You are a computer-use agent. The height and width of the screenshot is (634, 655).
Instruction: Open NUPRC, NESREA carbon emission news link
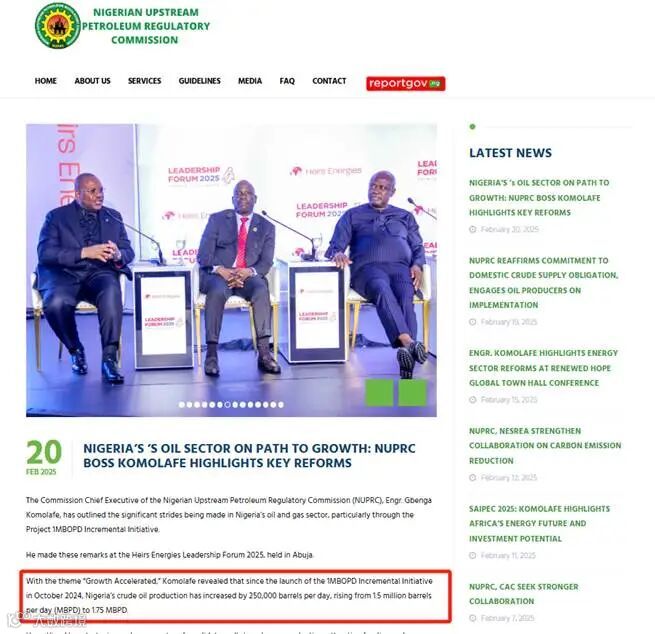(x=545, y=446)
